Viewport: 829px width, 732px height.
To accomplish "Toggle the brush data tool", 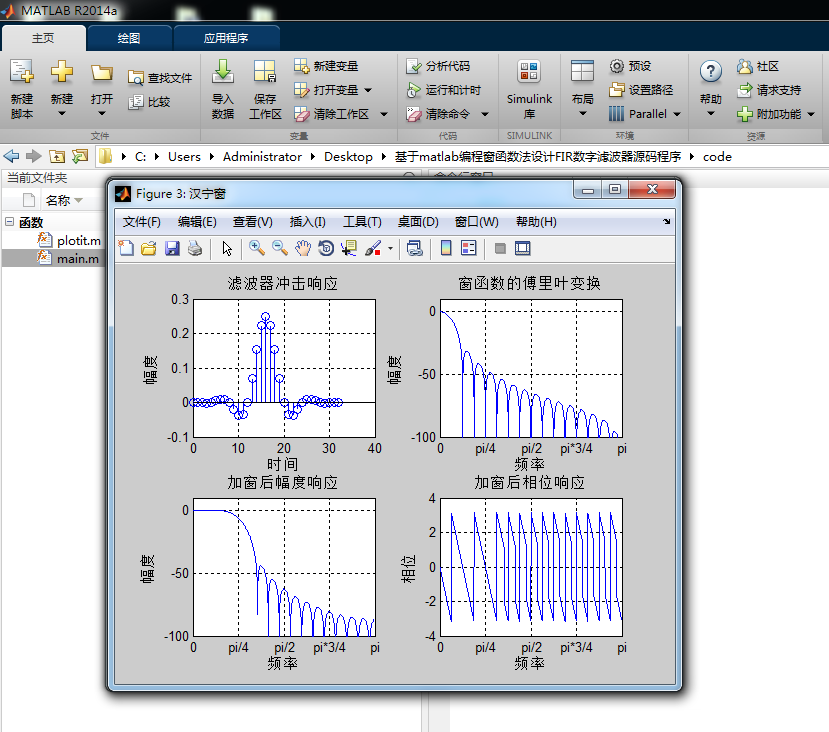I will coord(373,248).
